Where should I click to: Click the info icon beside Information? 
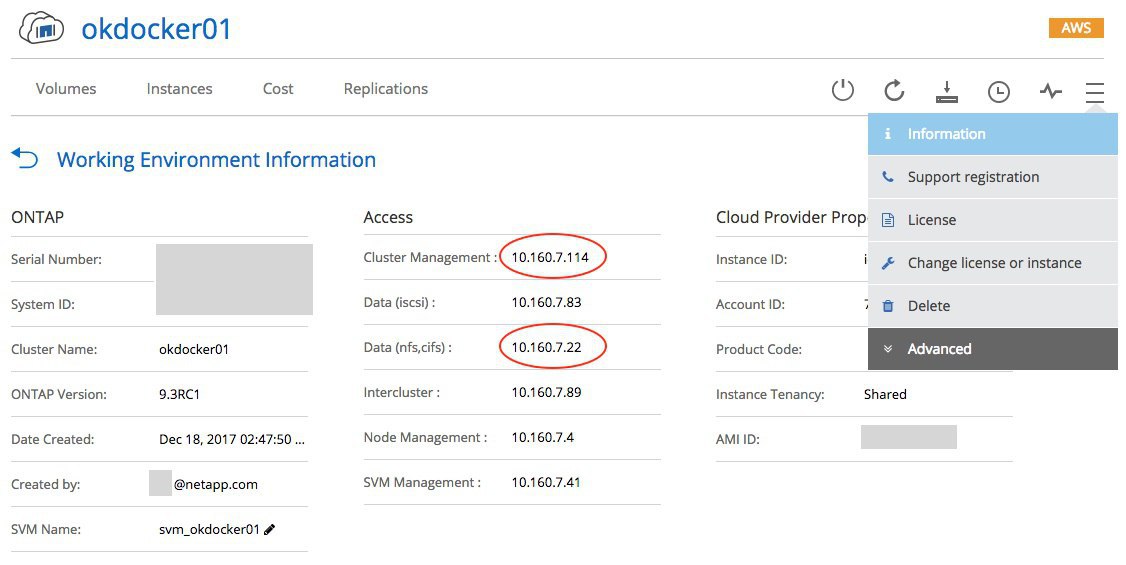(x=888, y=134)
